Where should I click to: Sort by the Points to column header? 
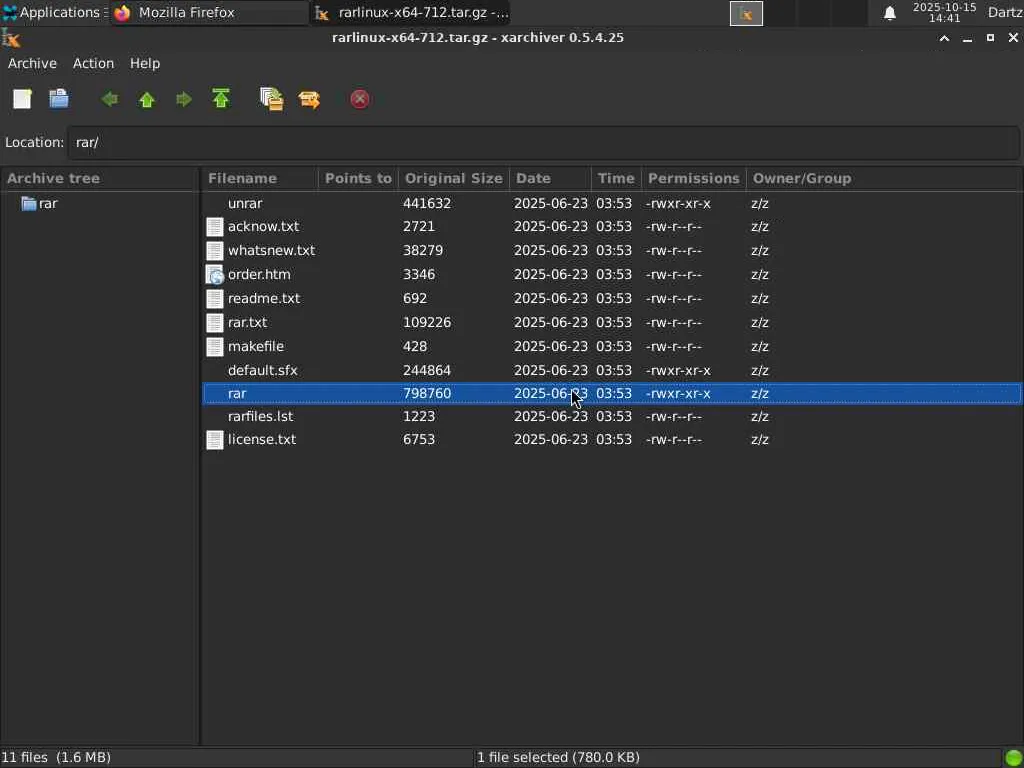tap(358, 178)
